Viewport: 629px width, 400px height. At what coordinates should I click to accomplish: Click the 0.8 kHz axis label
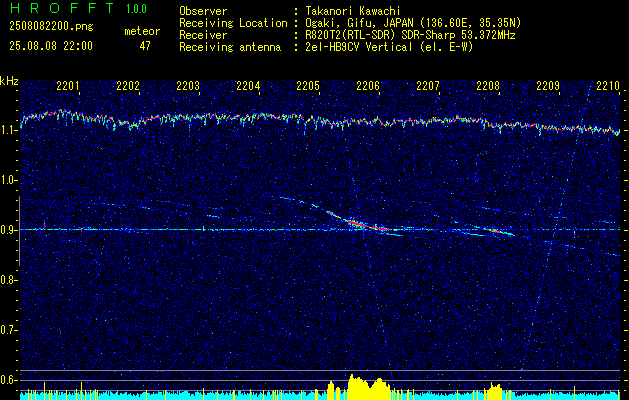pos(8,280)
